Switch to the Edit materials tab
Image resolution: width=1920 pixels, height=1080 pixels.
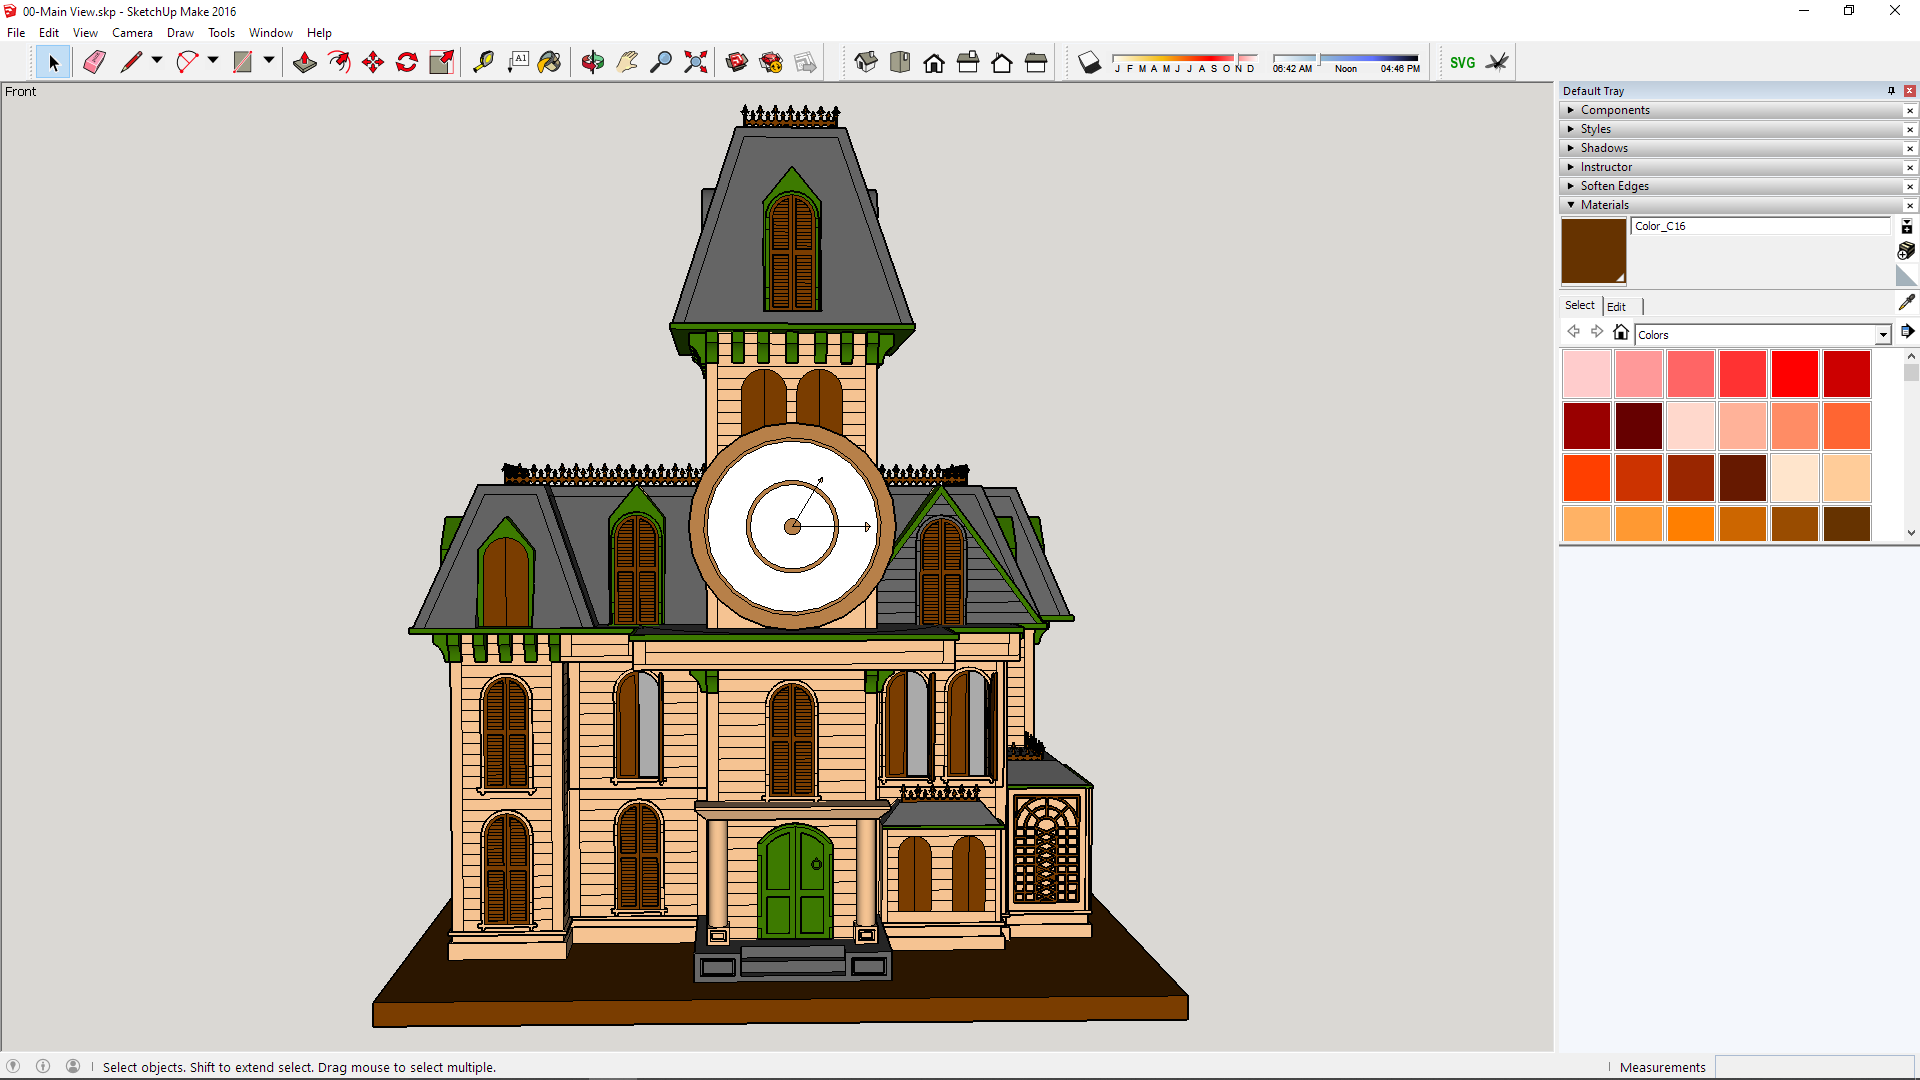tap(1616, 306)
